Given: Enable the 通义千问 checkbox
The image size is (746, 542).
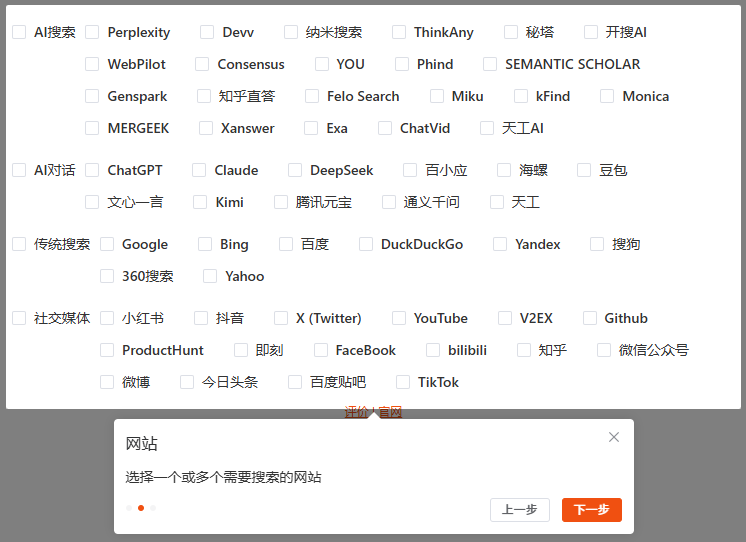Looking at the screenshot, I should point(389,202).
